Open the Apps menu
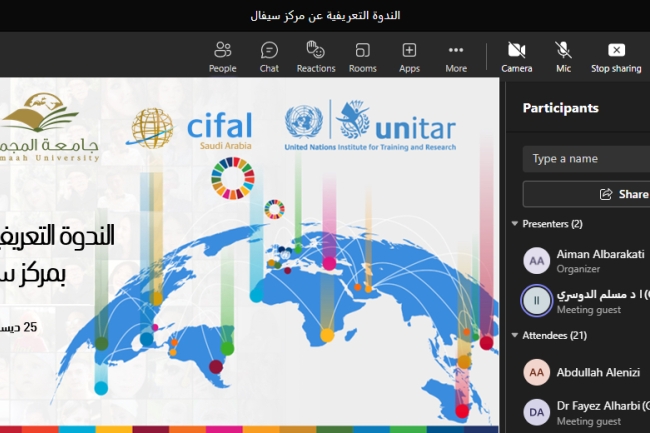650x433 pixels. [409, 57]
